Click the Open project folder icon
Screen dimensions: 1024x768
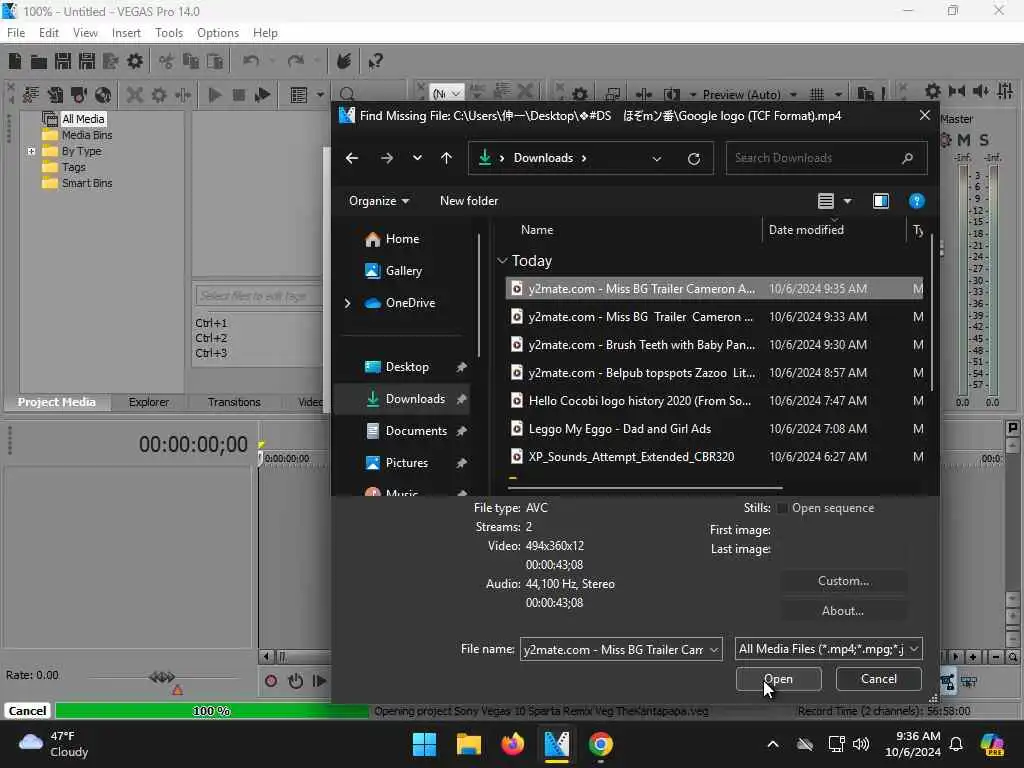coord(39,61)
